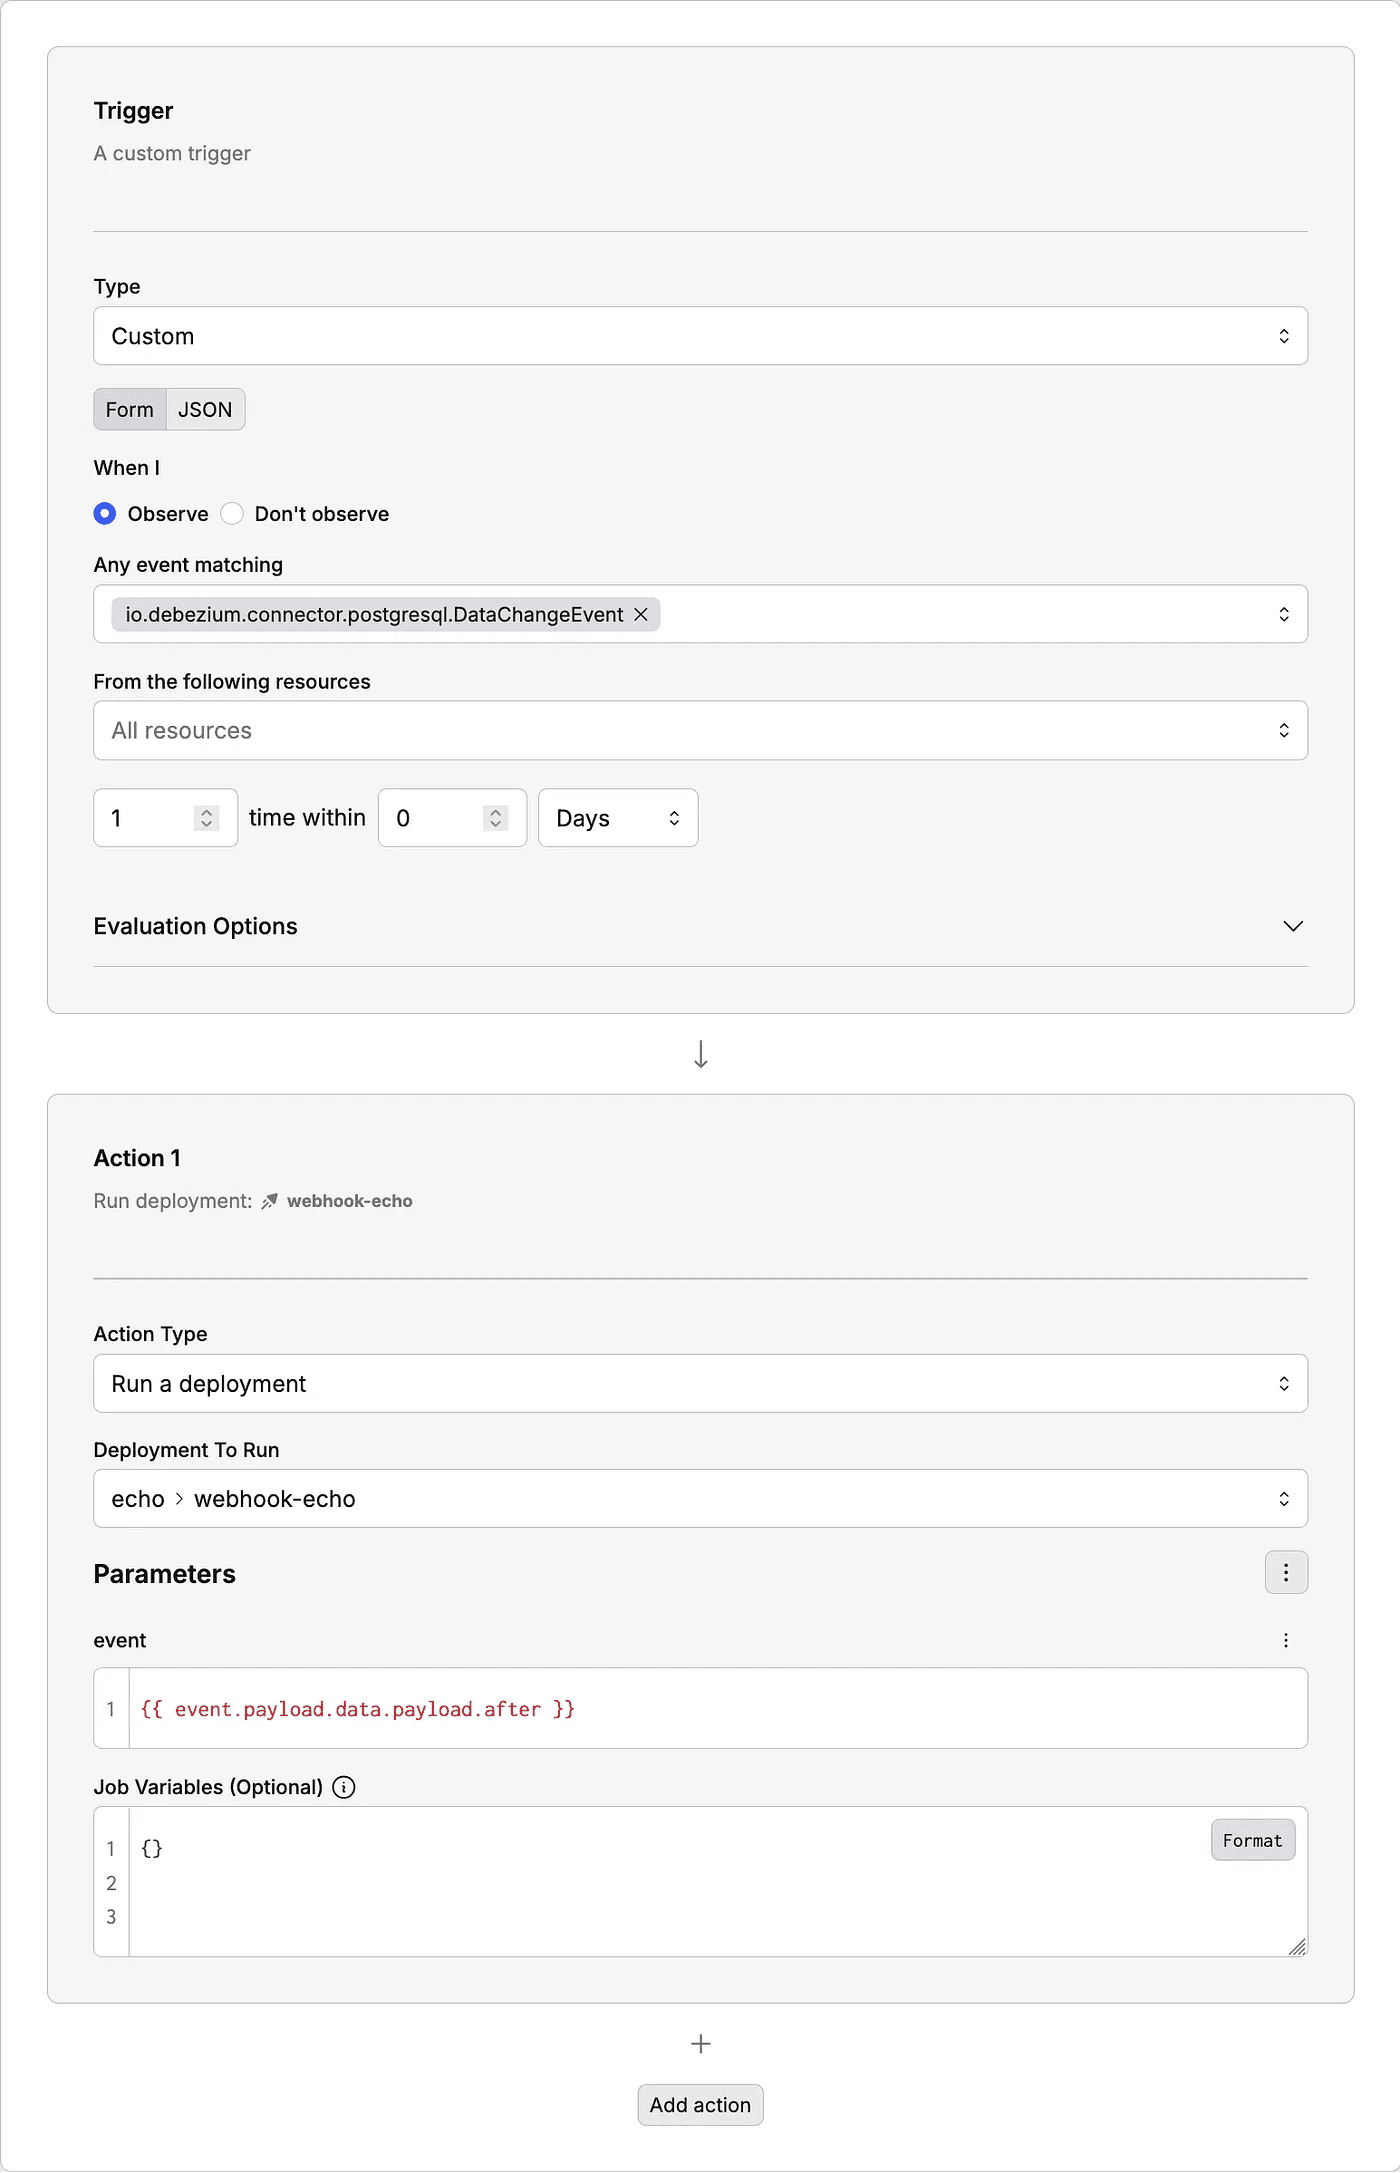Click the plus icon under Trigger description

pos(700,194)
